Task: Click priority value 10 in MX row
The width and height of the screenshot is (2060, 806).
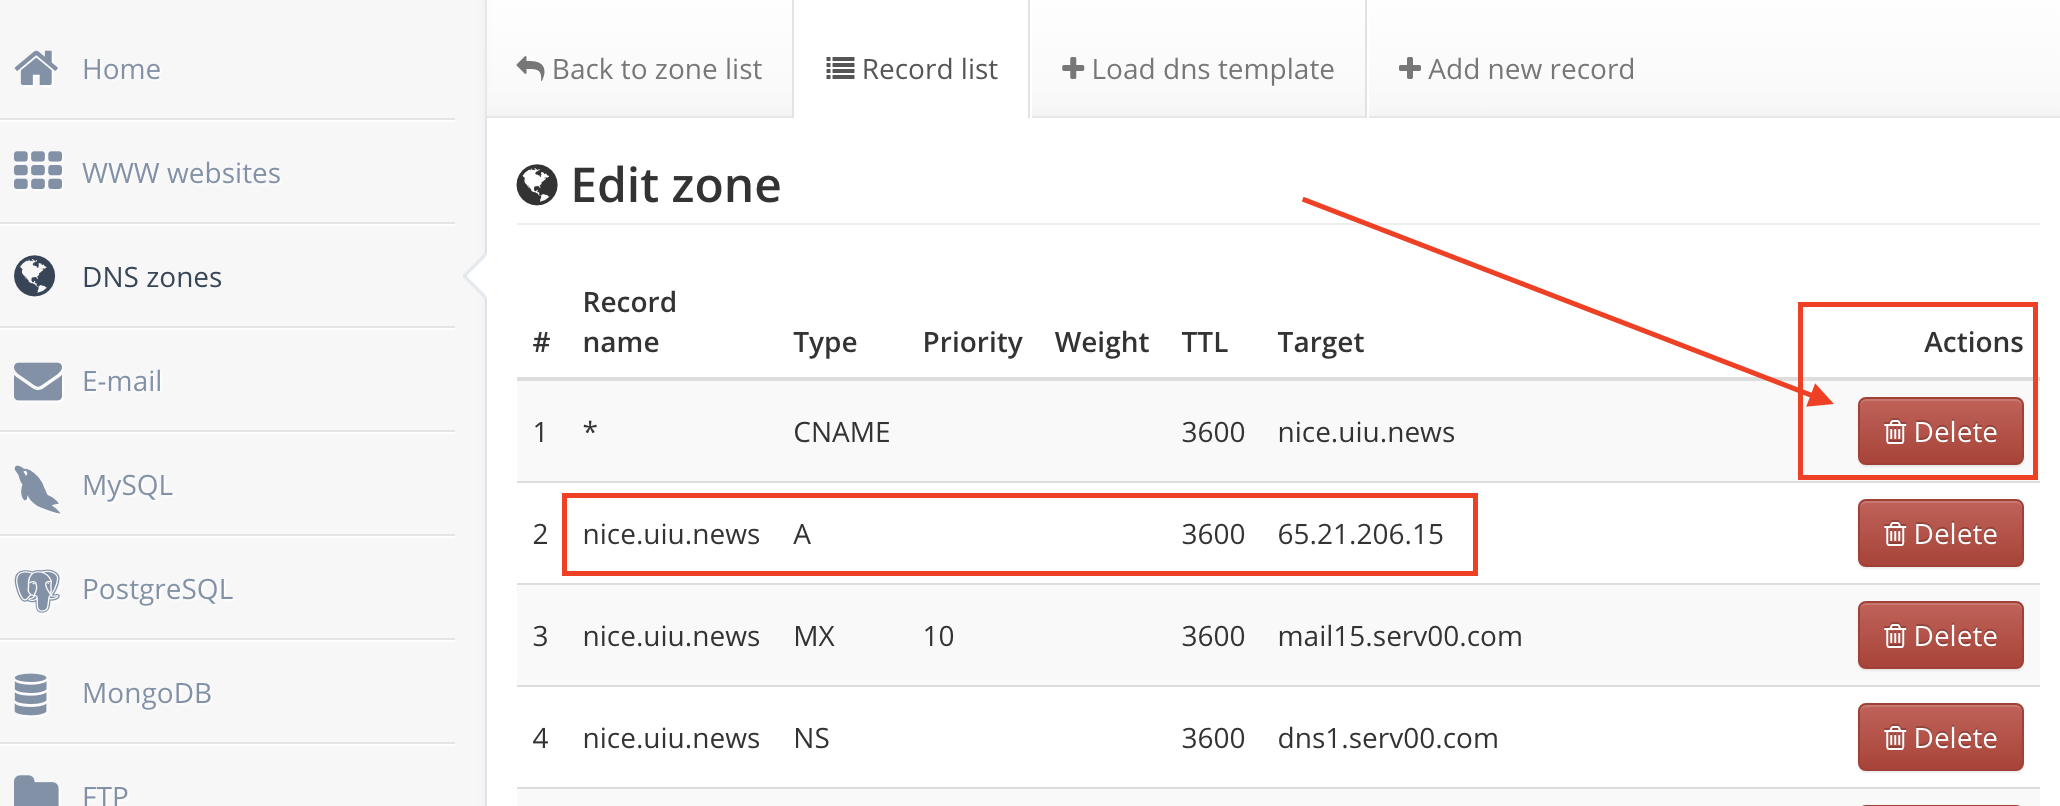Action: click(x=938, y=636)
